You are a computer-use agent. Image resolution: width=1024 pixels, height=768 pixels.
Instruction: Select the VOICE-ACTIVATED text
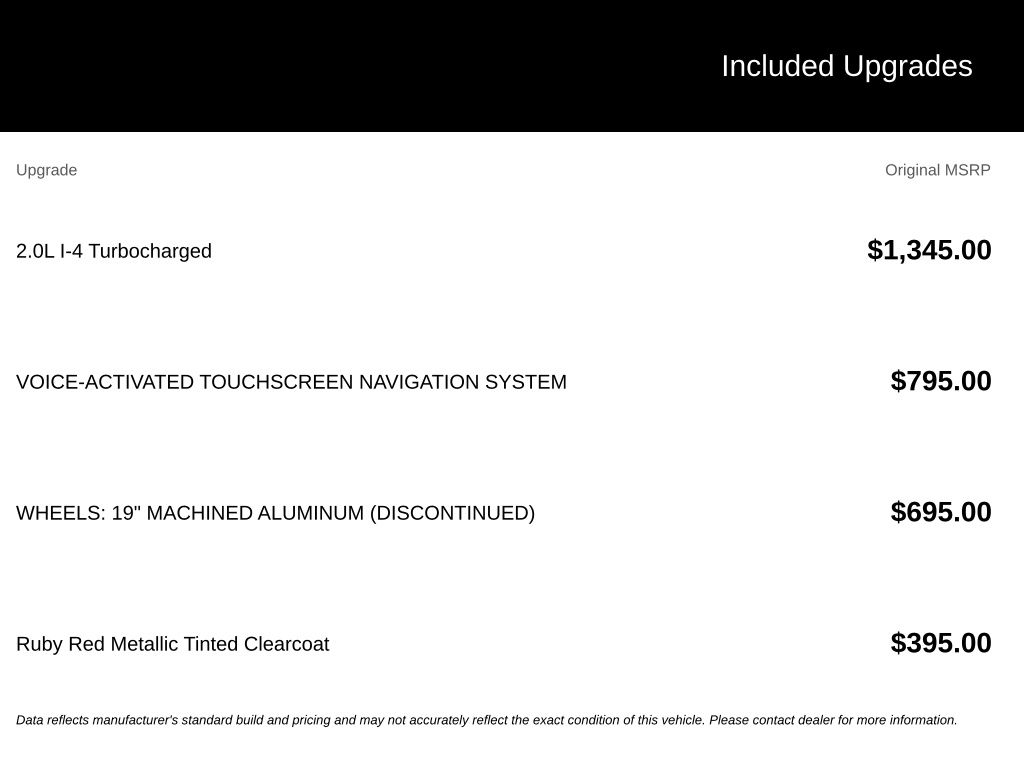click(x=104, y=382)
